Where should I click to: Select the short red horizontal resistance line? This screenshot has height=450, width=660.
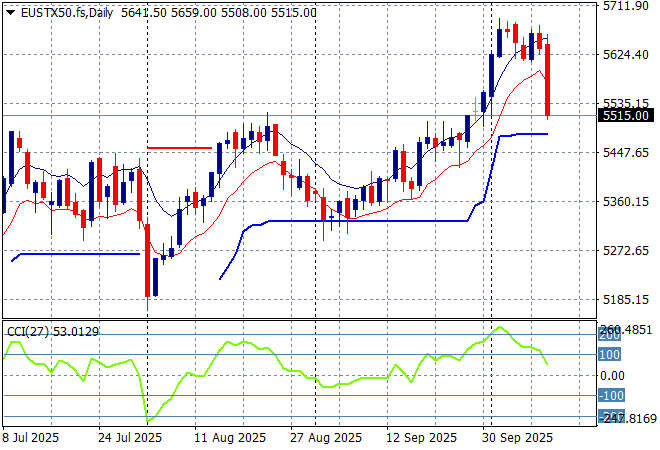click(x=180, y=148)
